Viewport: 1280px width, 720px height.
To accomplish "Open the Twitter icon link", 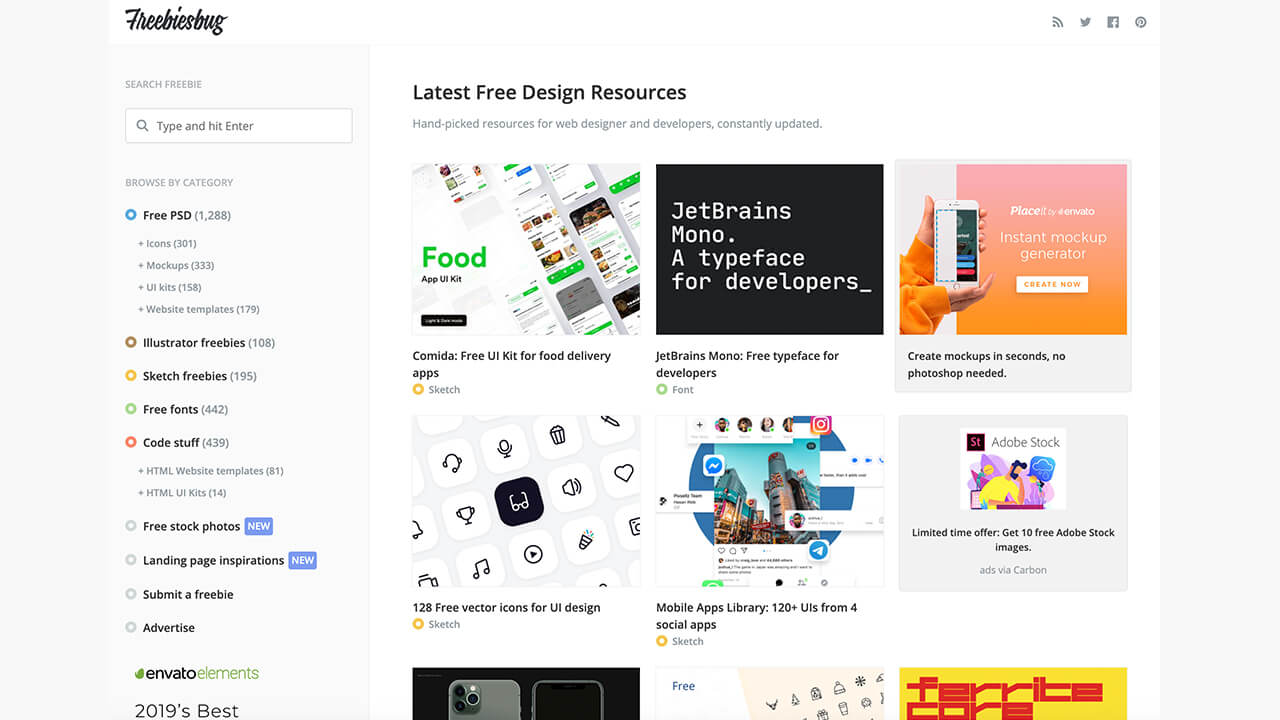I will pos(1085,22).
